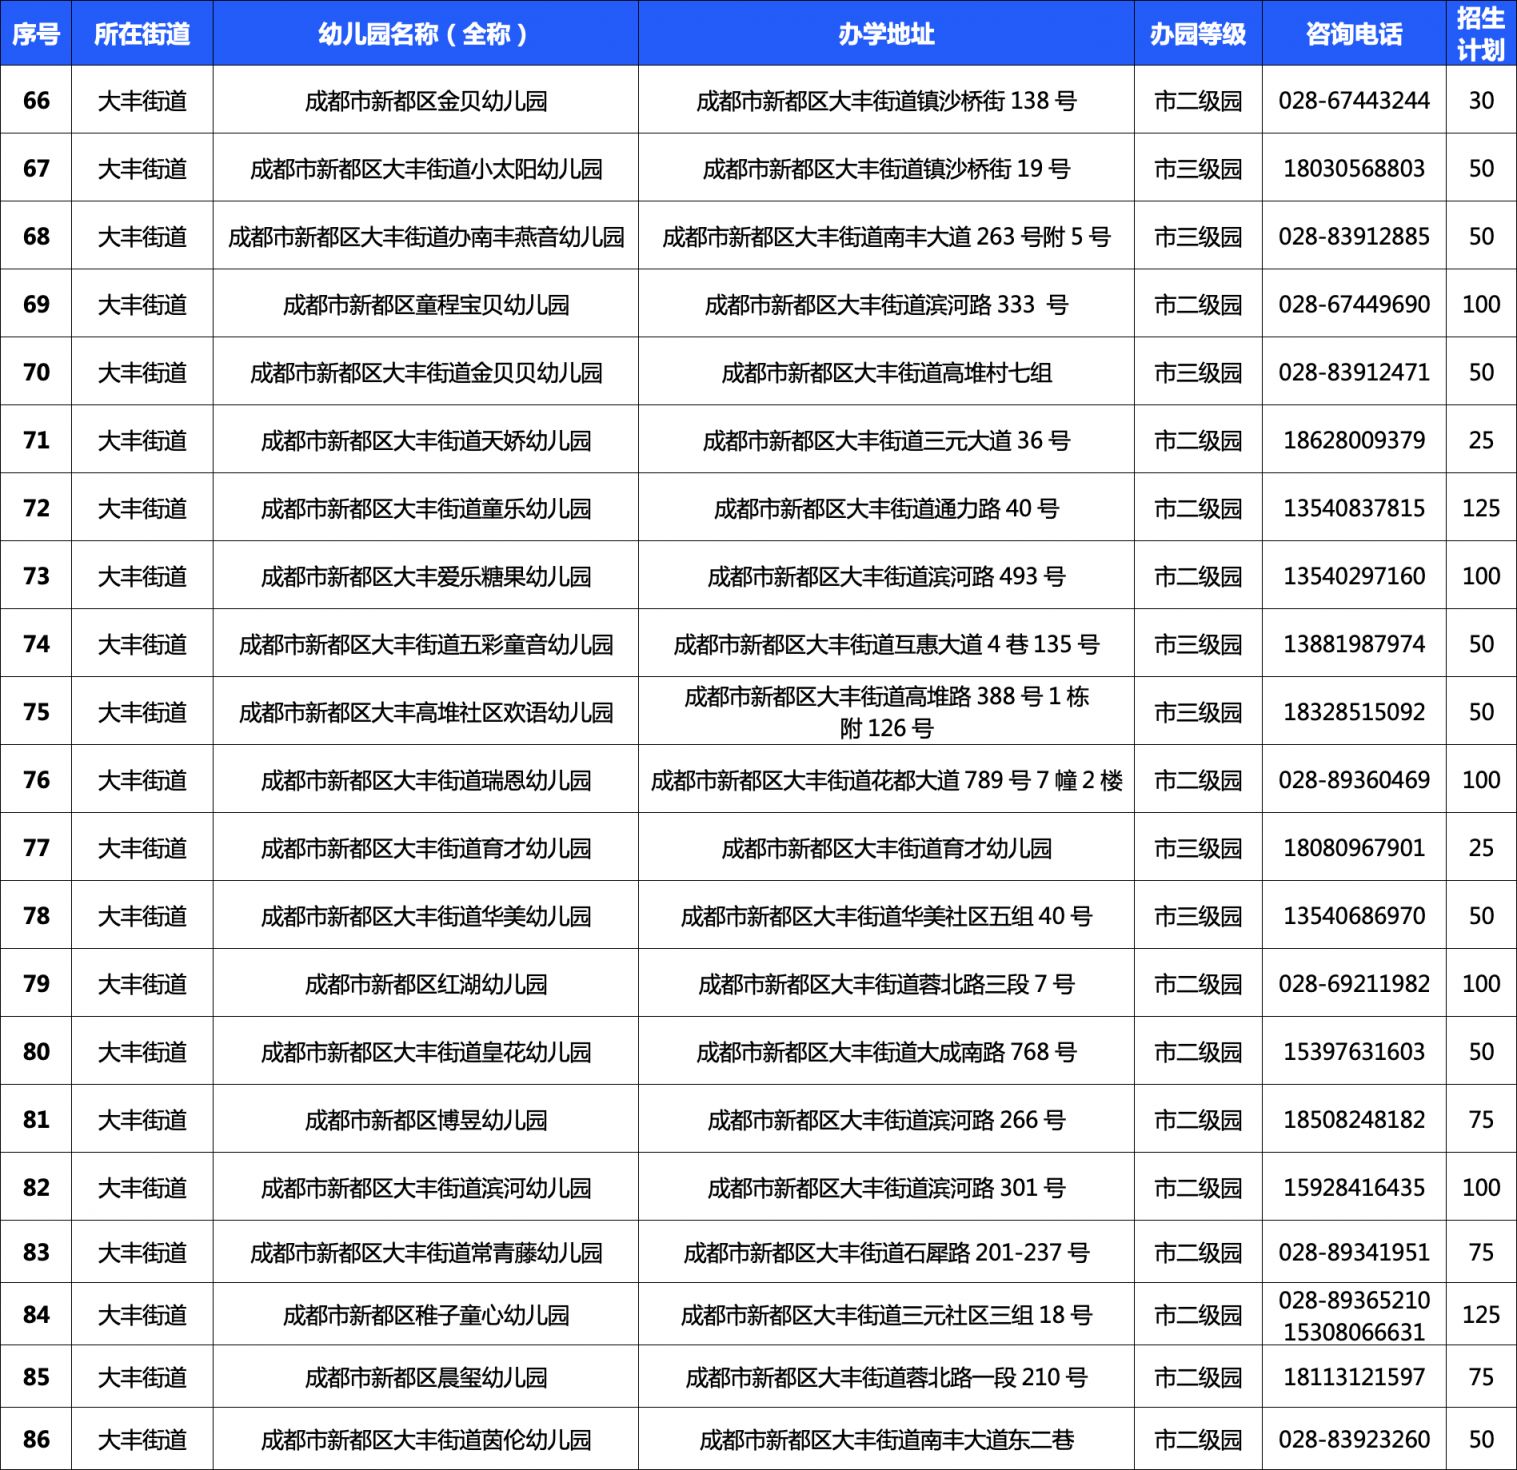Click the 招生计划 column header
The width and height of the screenshot is (1517, 1470).
pyautogui.click(x=1481, y=34)
